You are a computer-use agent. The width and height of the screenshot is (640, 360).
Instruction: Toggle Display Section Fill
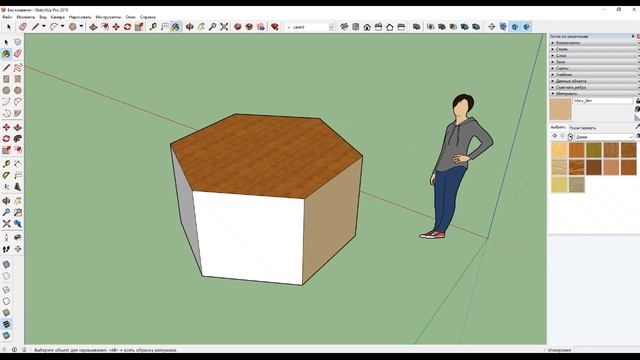pos(527,27)
